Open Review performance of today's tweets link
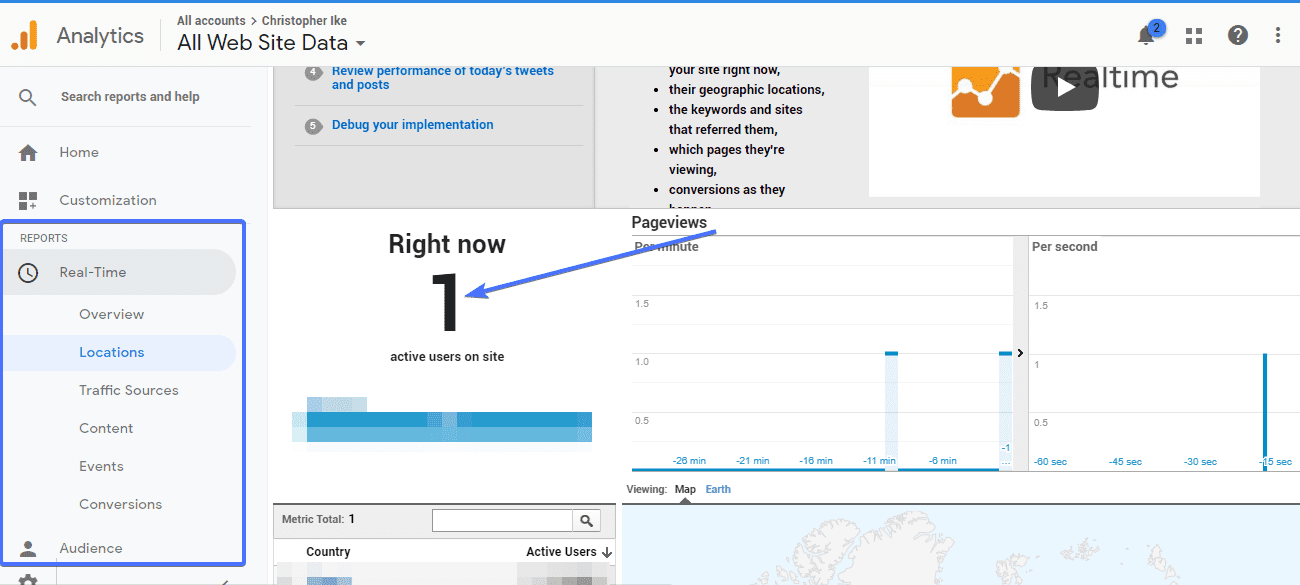The height and width of the screenshot is (585, 1300). coord(443,77)
